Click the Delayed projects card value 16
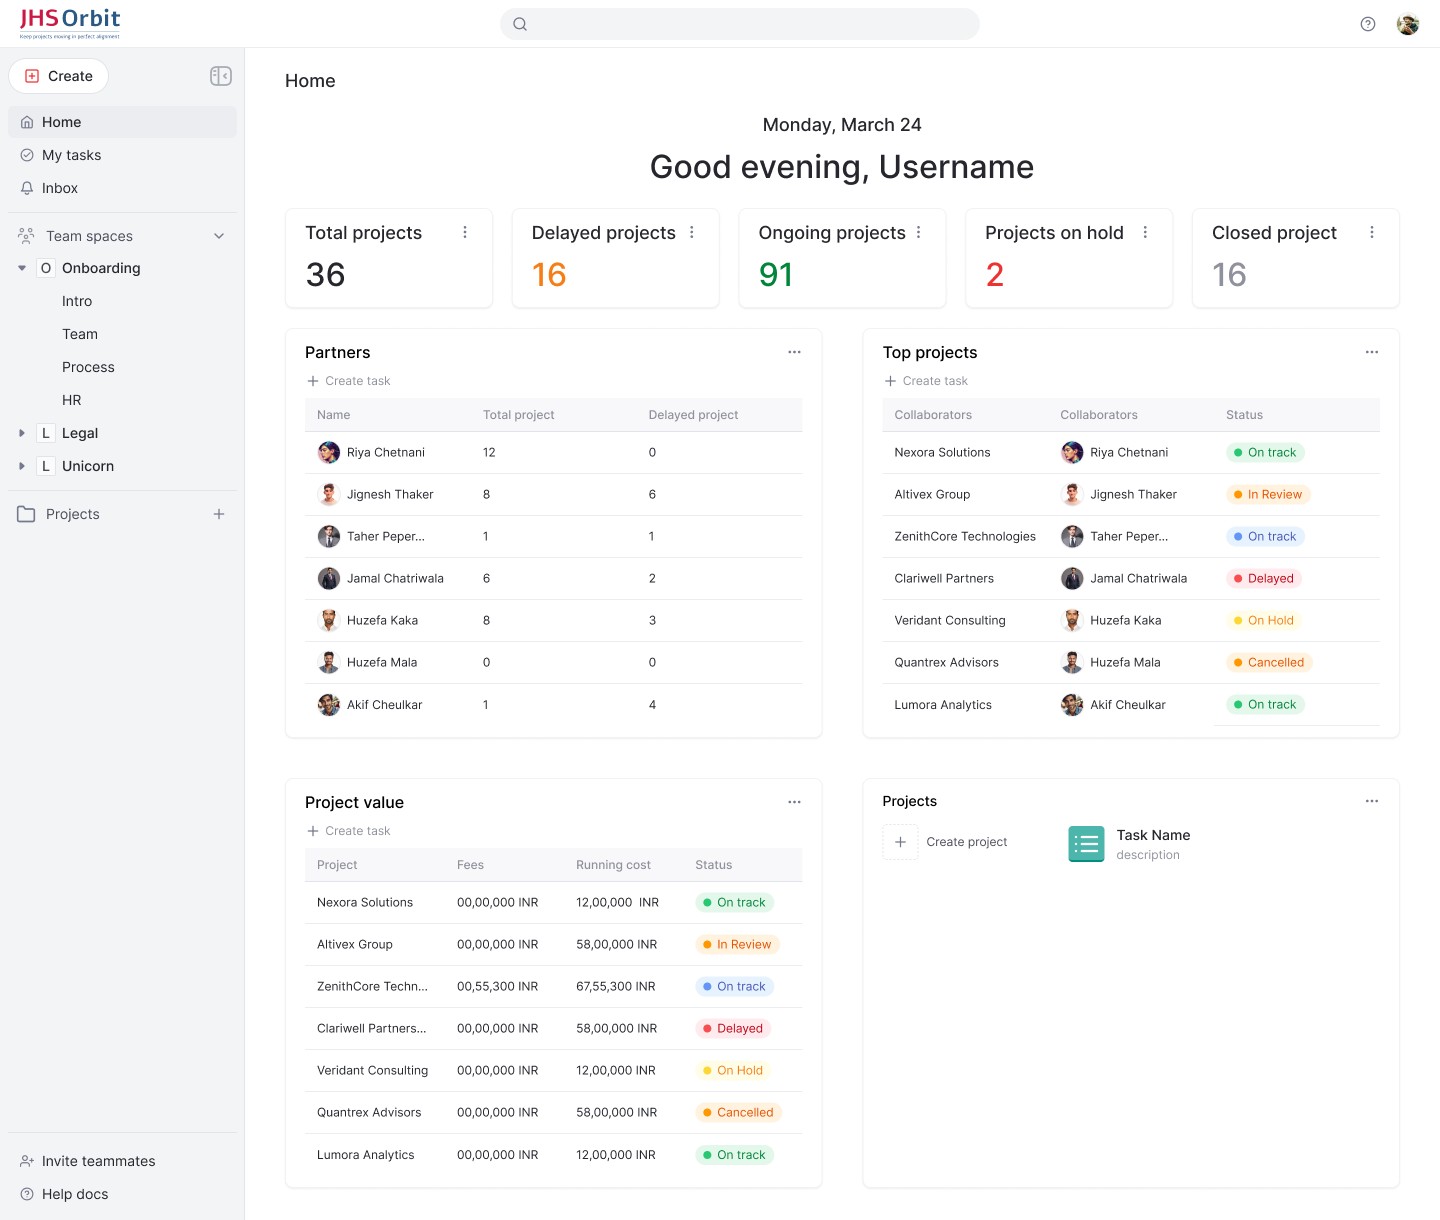The height and width of the screenshot is (1220, 1440). pyautogui.click(x=549, y=275)
